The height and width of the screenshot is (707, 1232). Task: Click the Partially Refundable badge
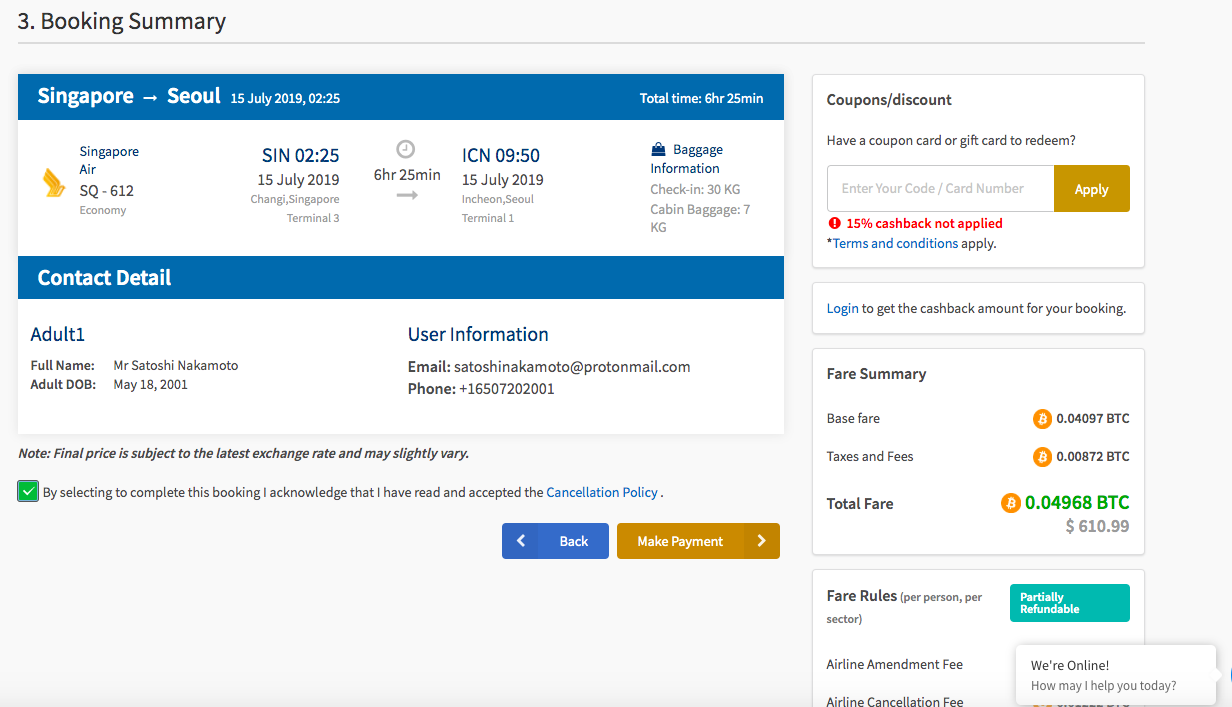pos(1069,602)
